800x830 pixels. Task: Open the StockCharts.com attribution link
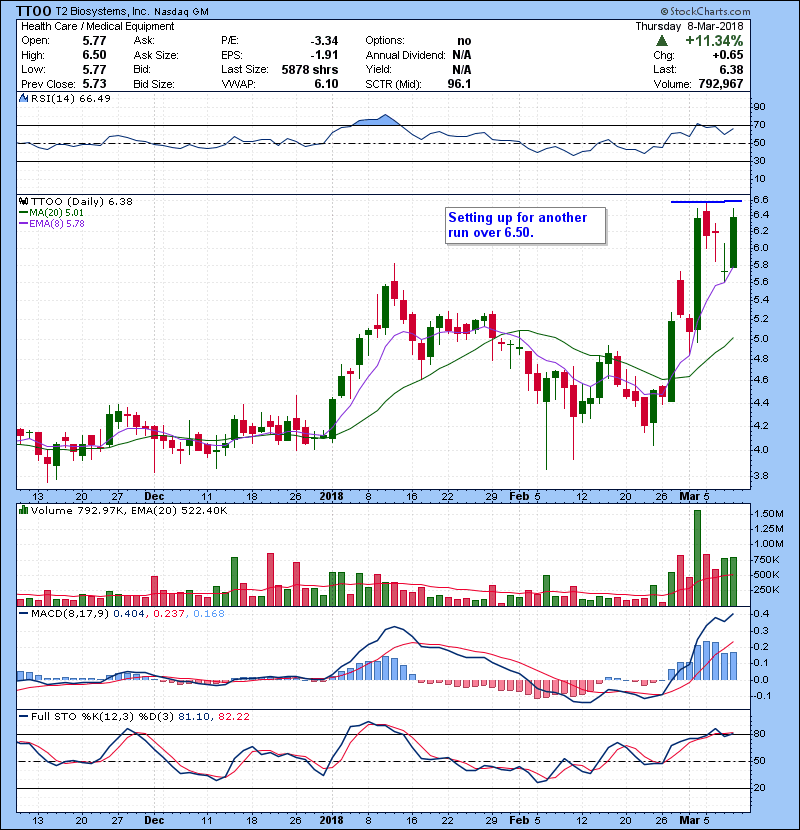pyautogui.click(x=705, y=11)
